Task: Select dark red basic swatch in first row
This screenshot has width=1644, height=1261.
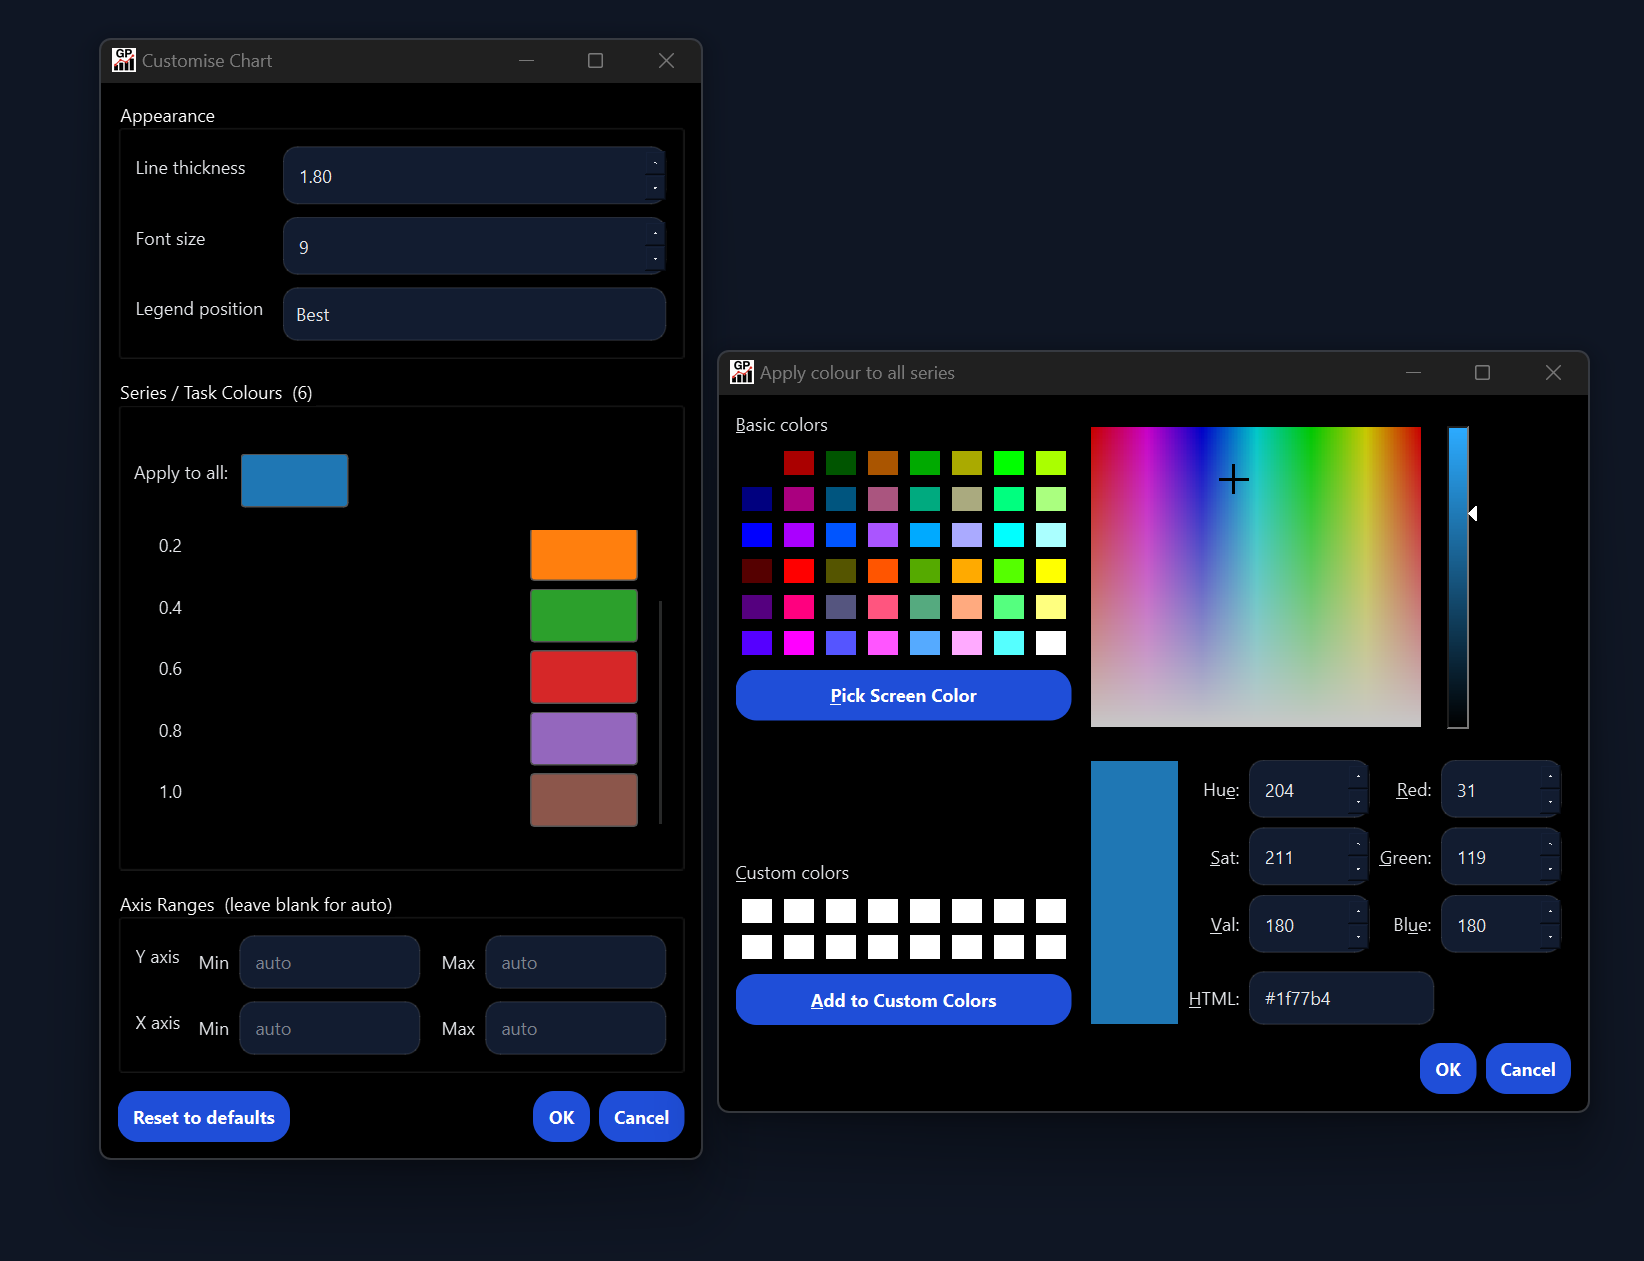Action: point(799,463)
